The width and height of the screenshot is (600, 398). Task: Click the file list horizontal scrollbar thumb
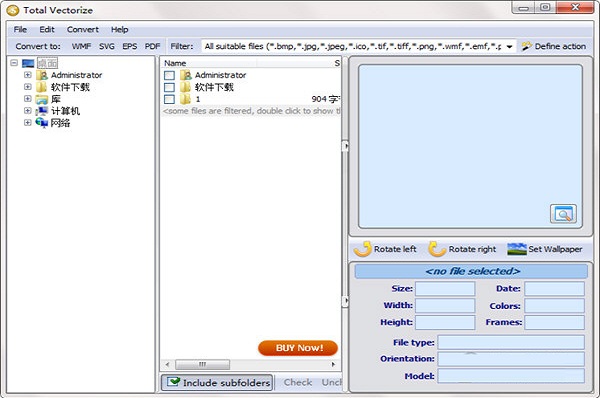(202, 364)
